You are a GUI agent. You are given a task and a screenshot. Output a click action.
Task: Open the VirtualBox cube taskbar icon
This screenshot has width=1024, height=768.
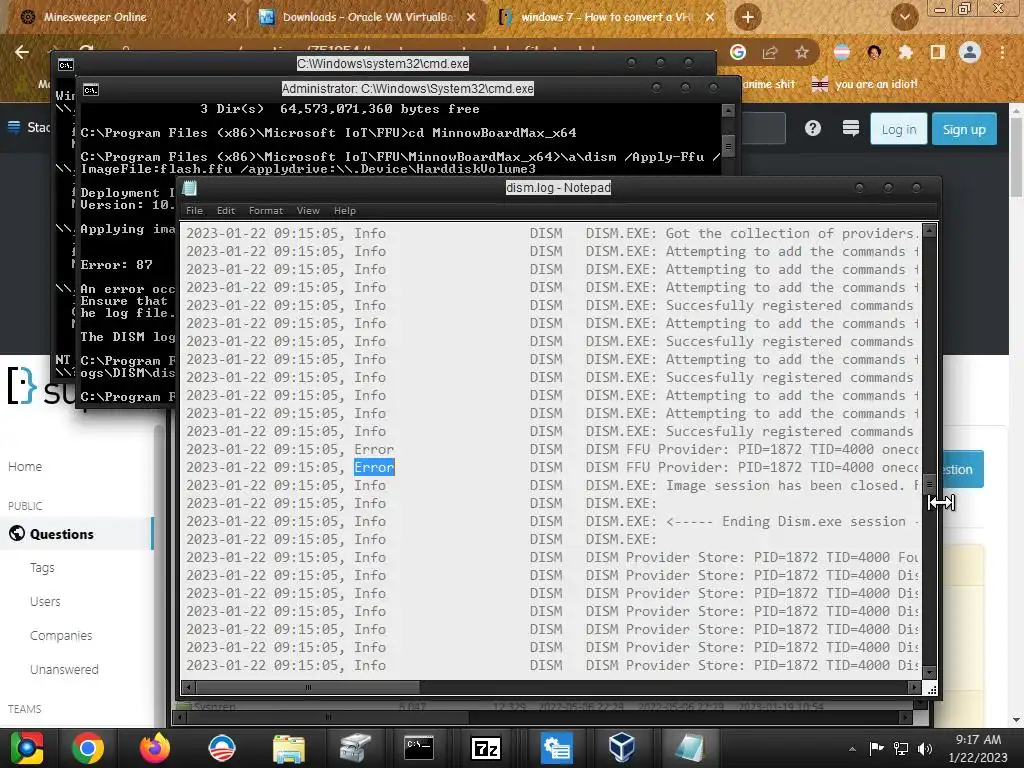click(621, 748)
